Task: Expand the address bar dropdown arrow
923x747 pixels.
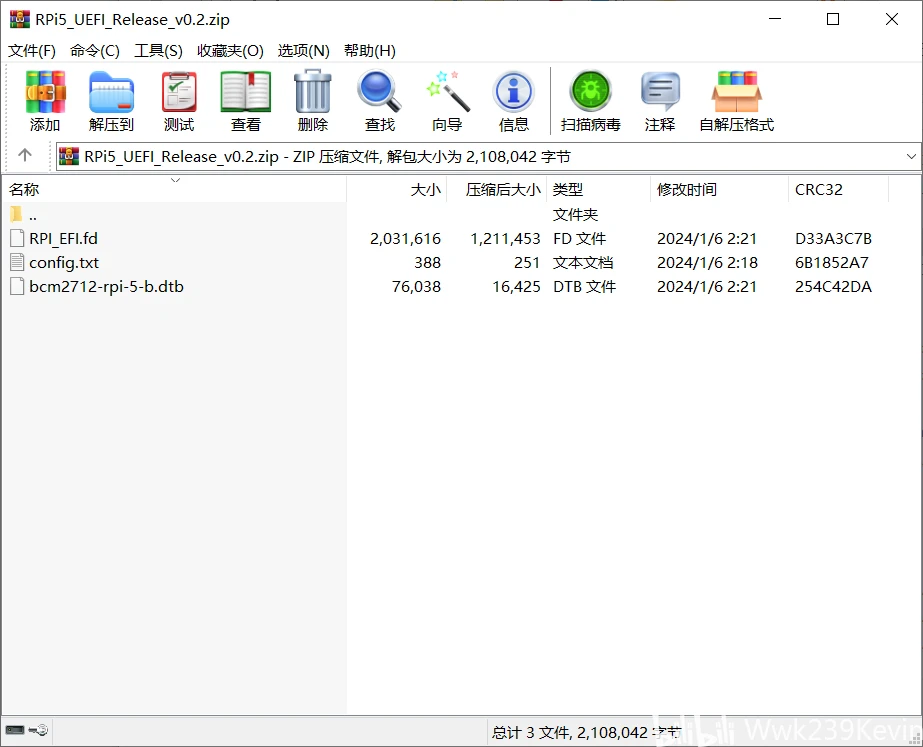Action: pos(911,157)
